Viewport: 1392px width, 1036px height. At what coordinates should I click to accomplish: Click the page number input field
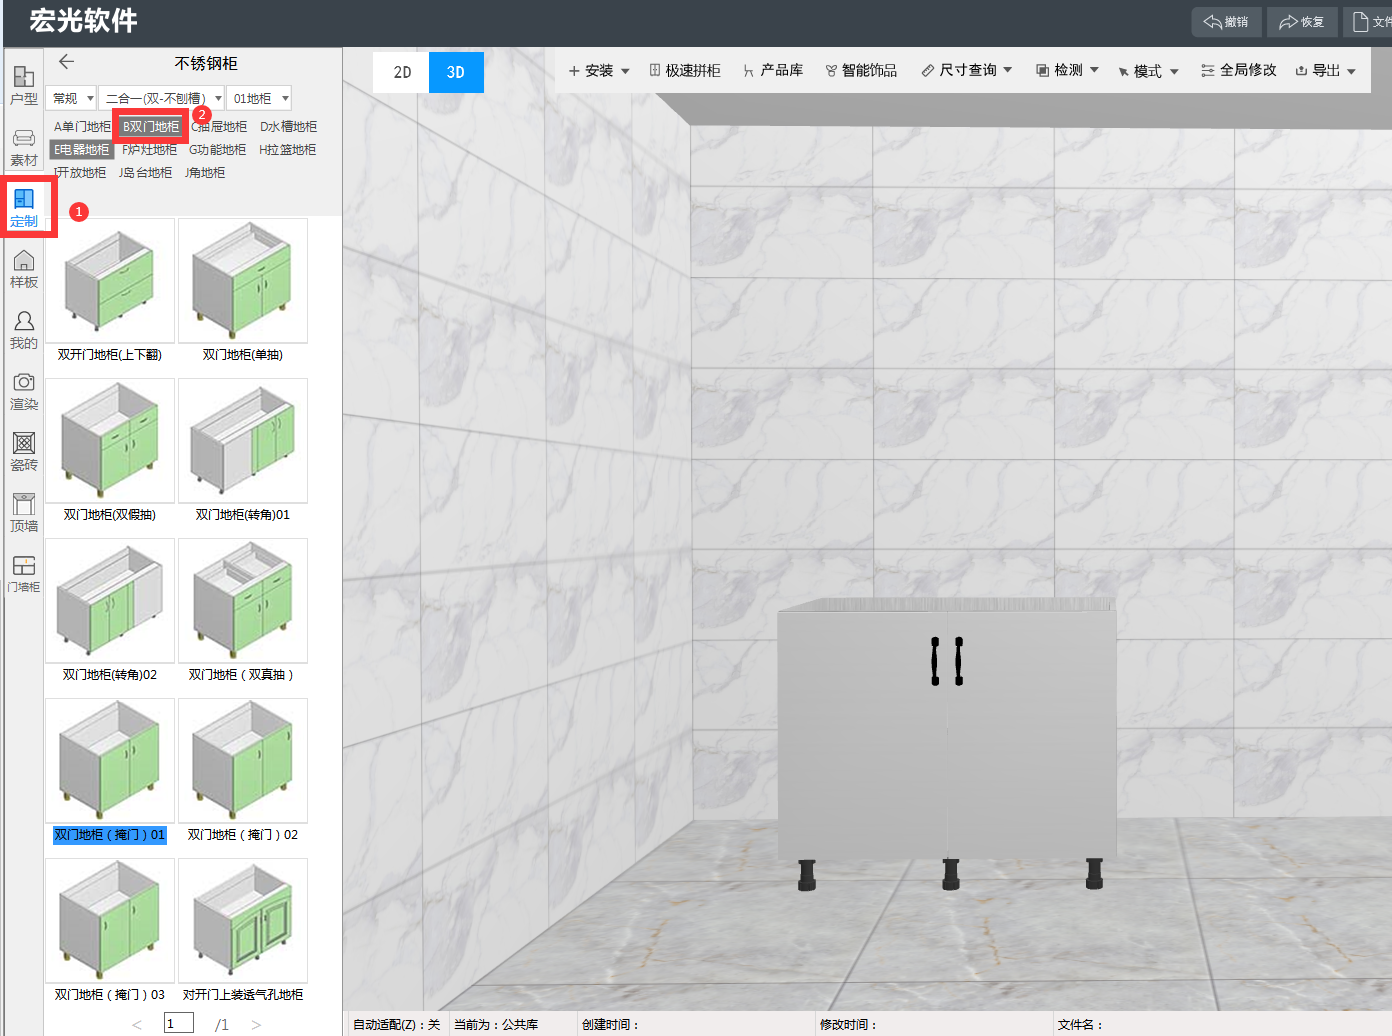178,1023
